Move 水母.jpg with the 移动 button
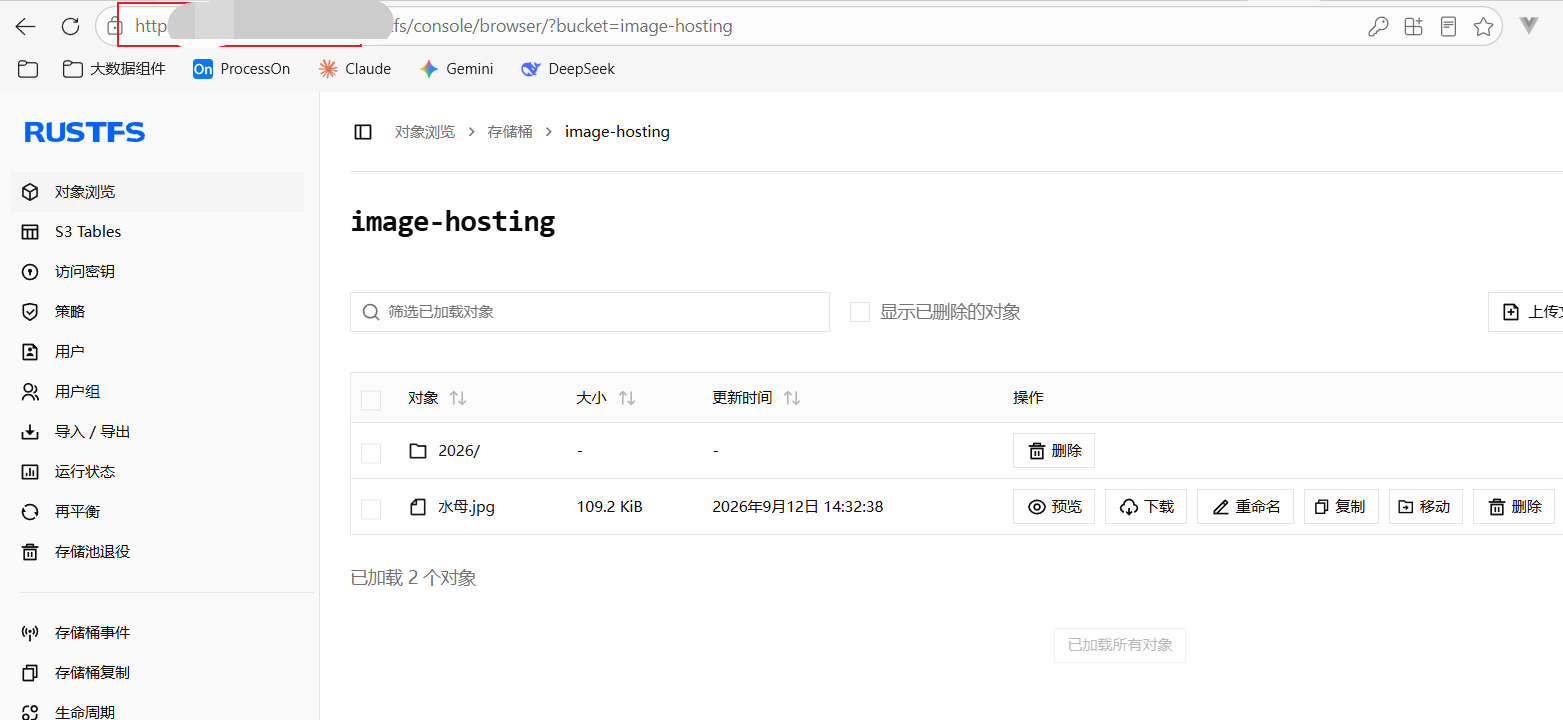Image resolution: width=1563 pixels, height=720 pixels. (1426, 507)
